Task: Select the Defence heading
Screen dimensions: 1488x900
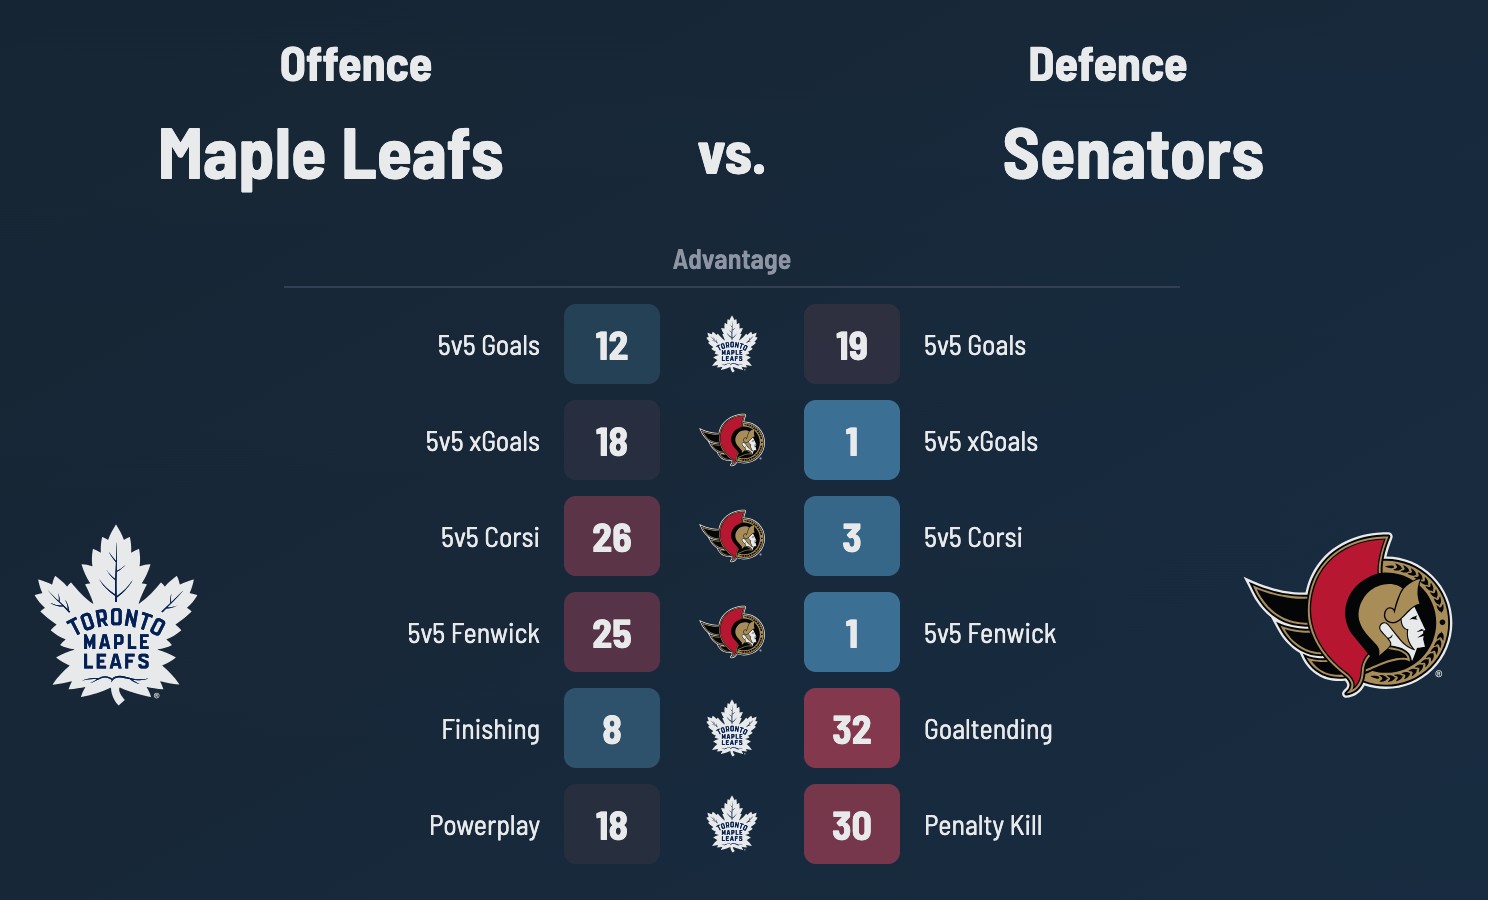Action: (1107, 66)
